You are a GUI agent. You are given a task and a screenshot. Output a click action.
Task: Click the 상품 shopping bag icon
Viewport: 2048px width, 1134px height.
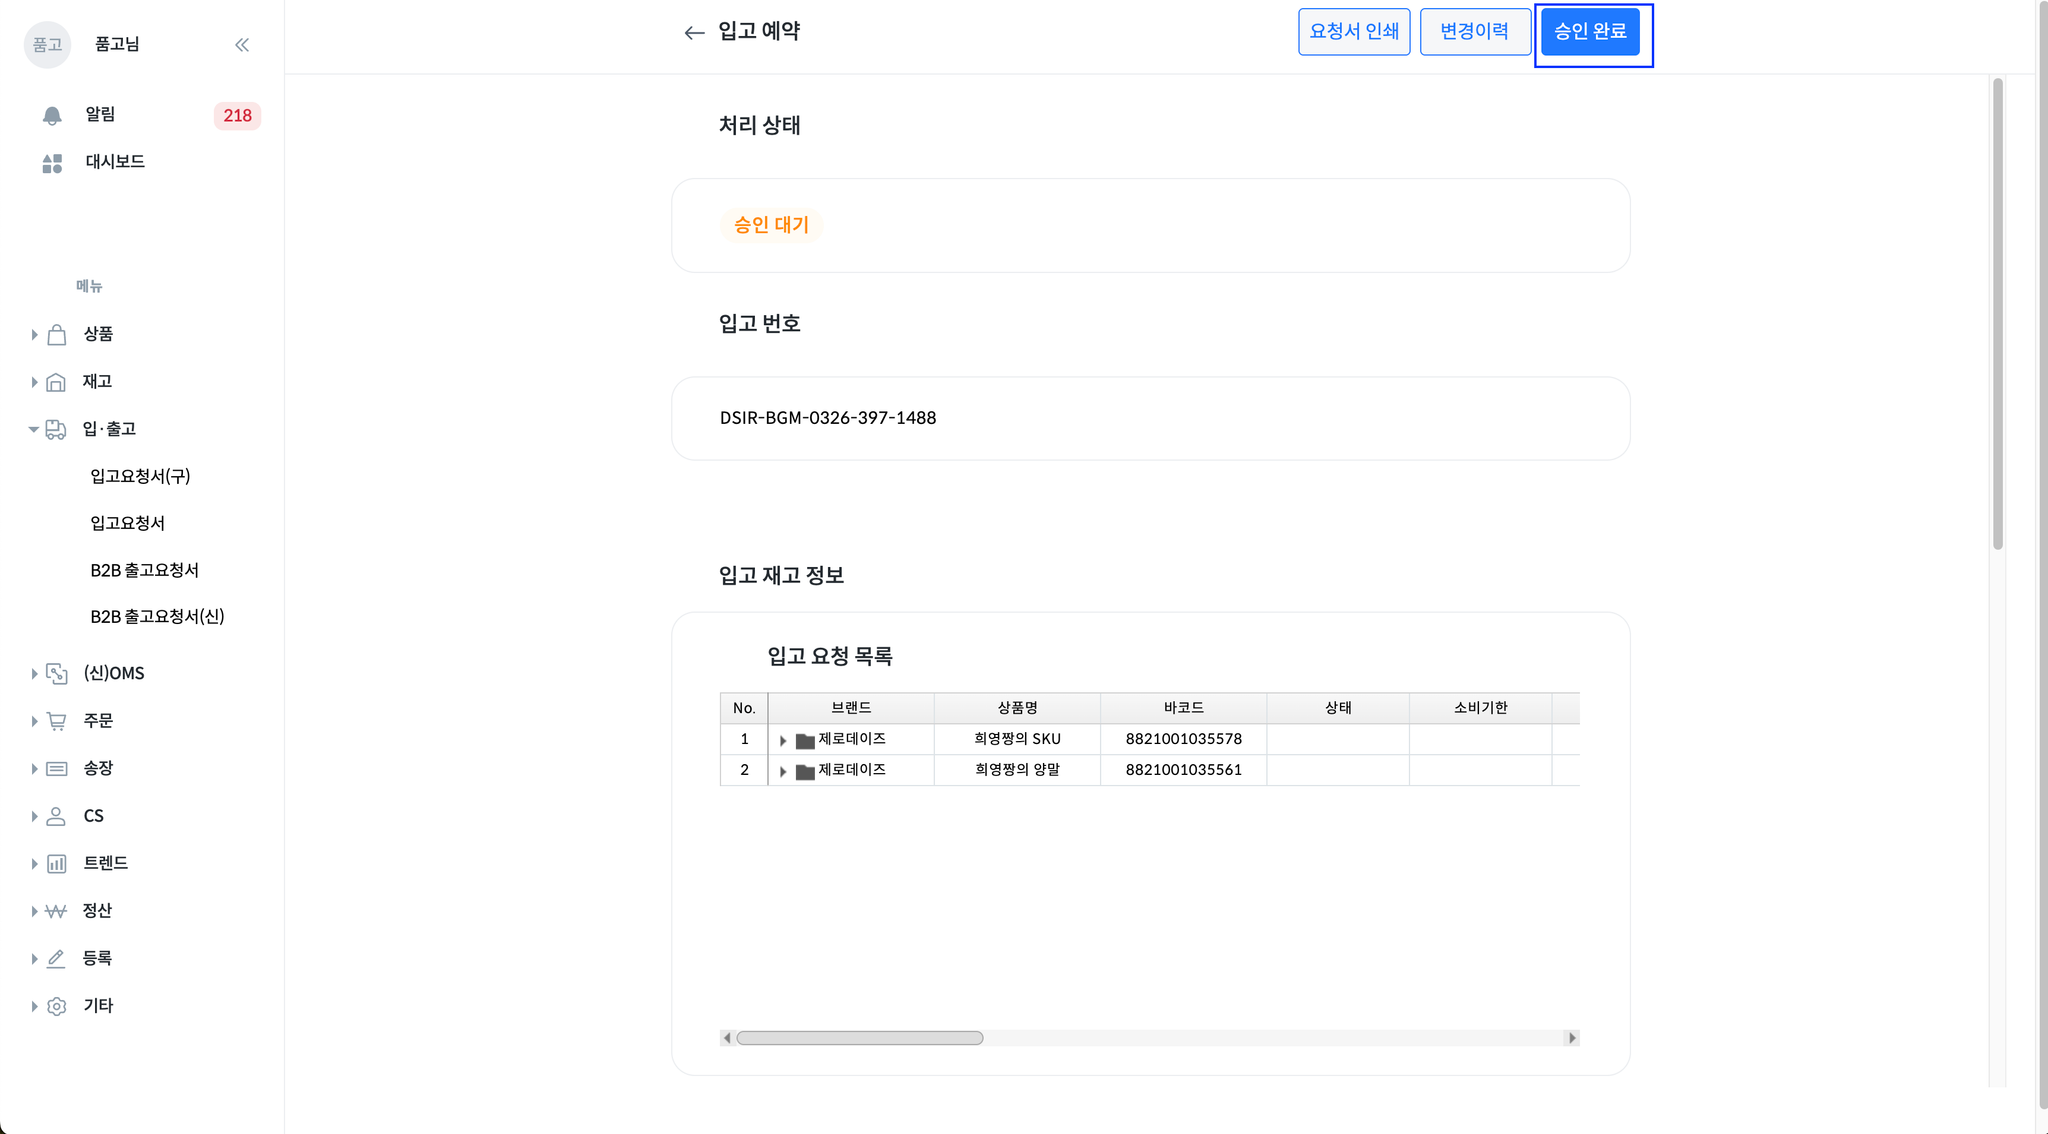tap(57, 335)
